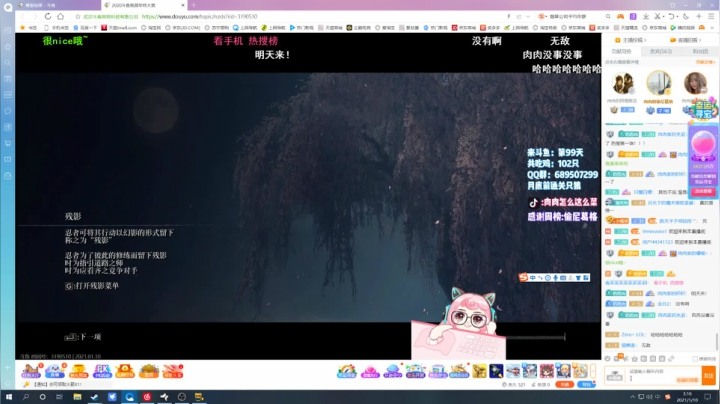Bookmark this page with the star icon
Screen dimensions: 720x404
(78, 17)
